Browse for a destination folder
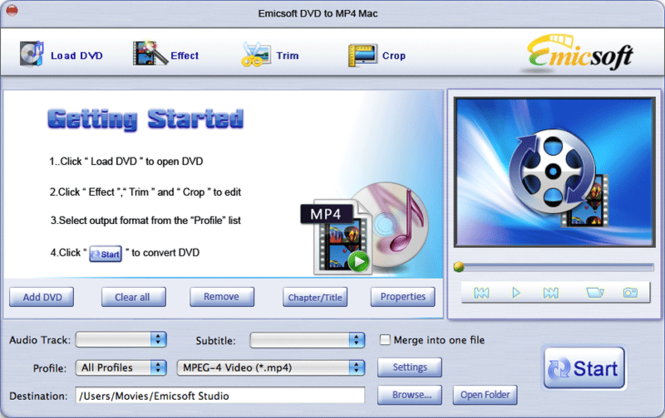Screen dimensions: 665x418 409,395
